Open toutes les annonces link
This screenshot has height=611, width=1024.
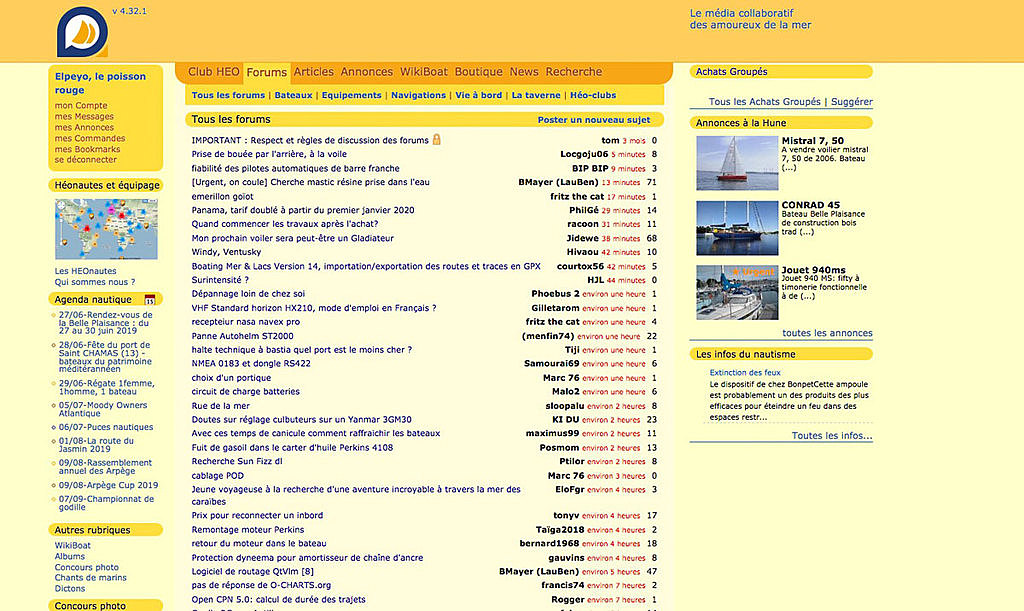pos(827,333)
